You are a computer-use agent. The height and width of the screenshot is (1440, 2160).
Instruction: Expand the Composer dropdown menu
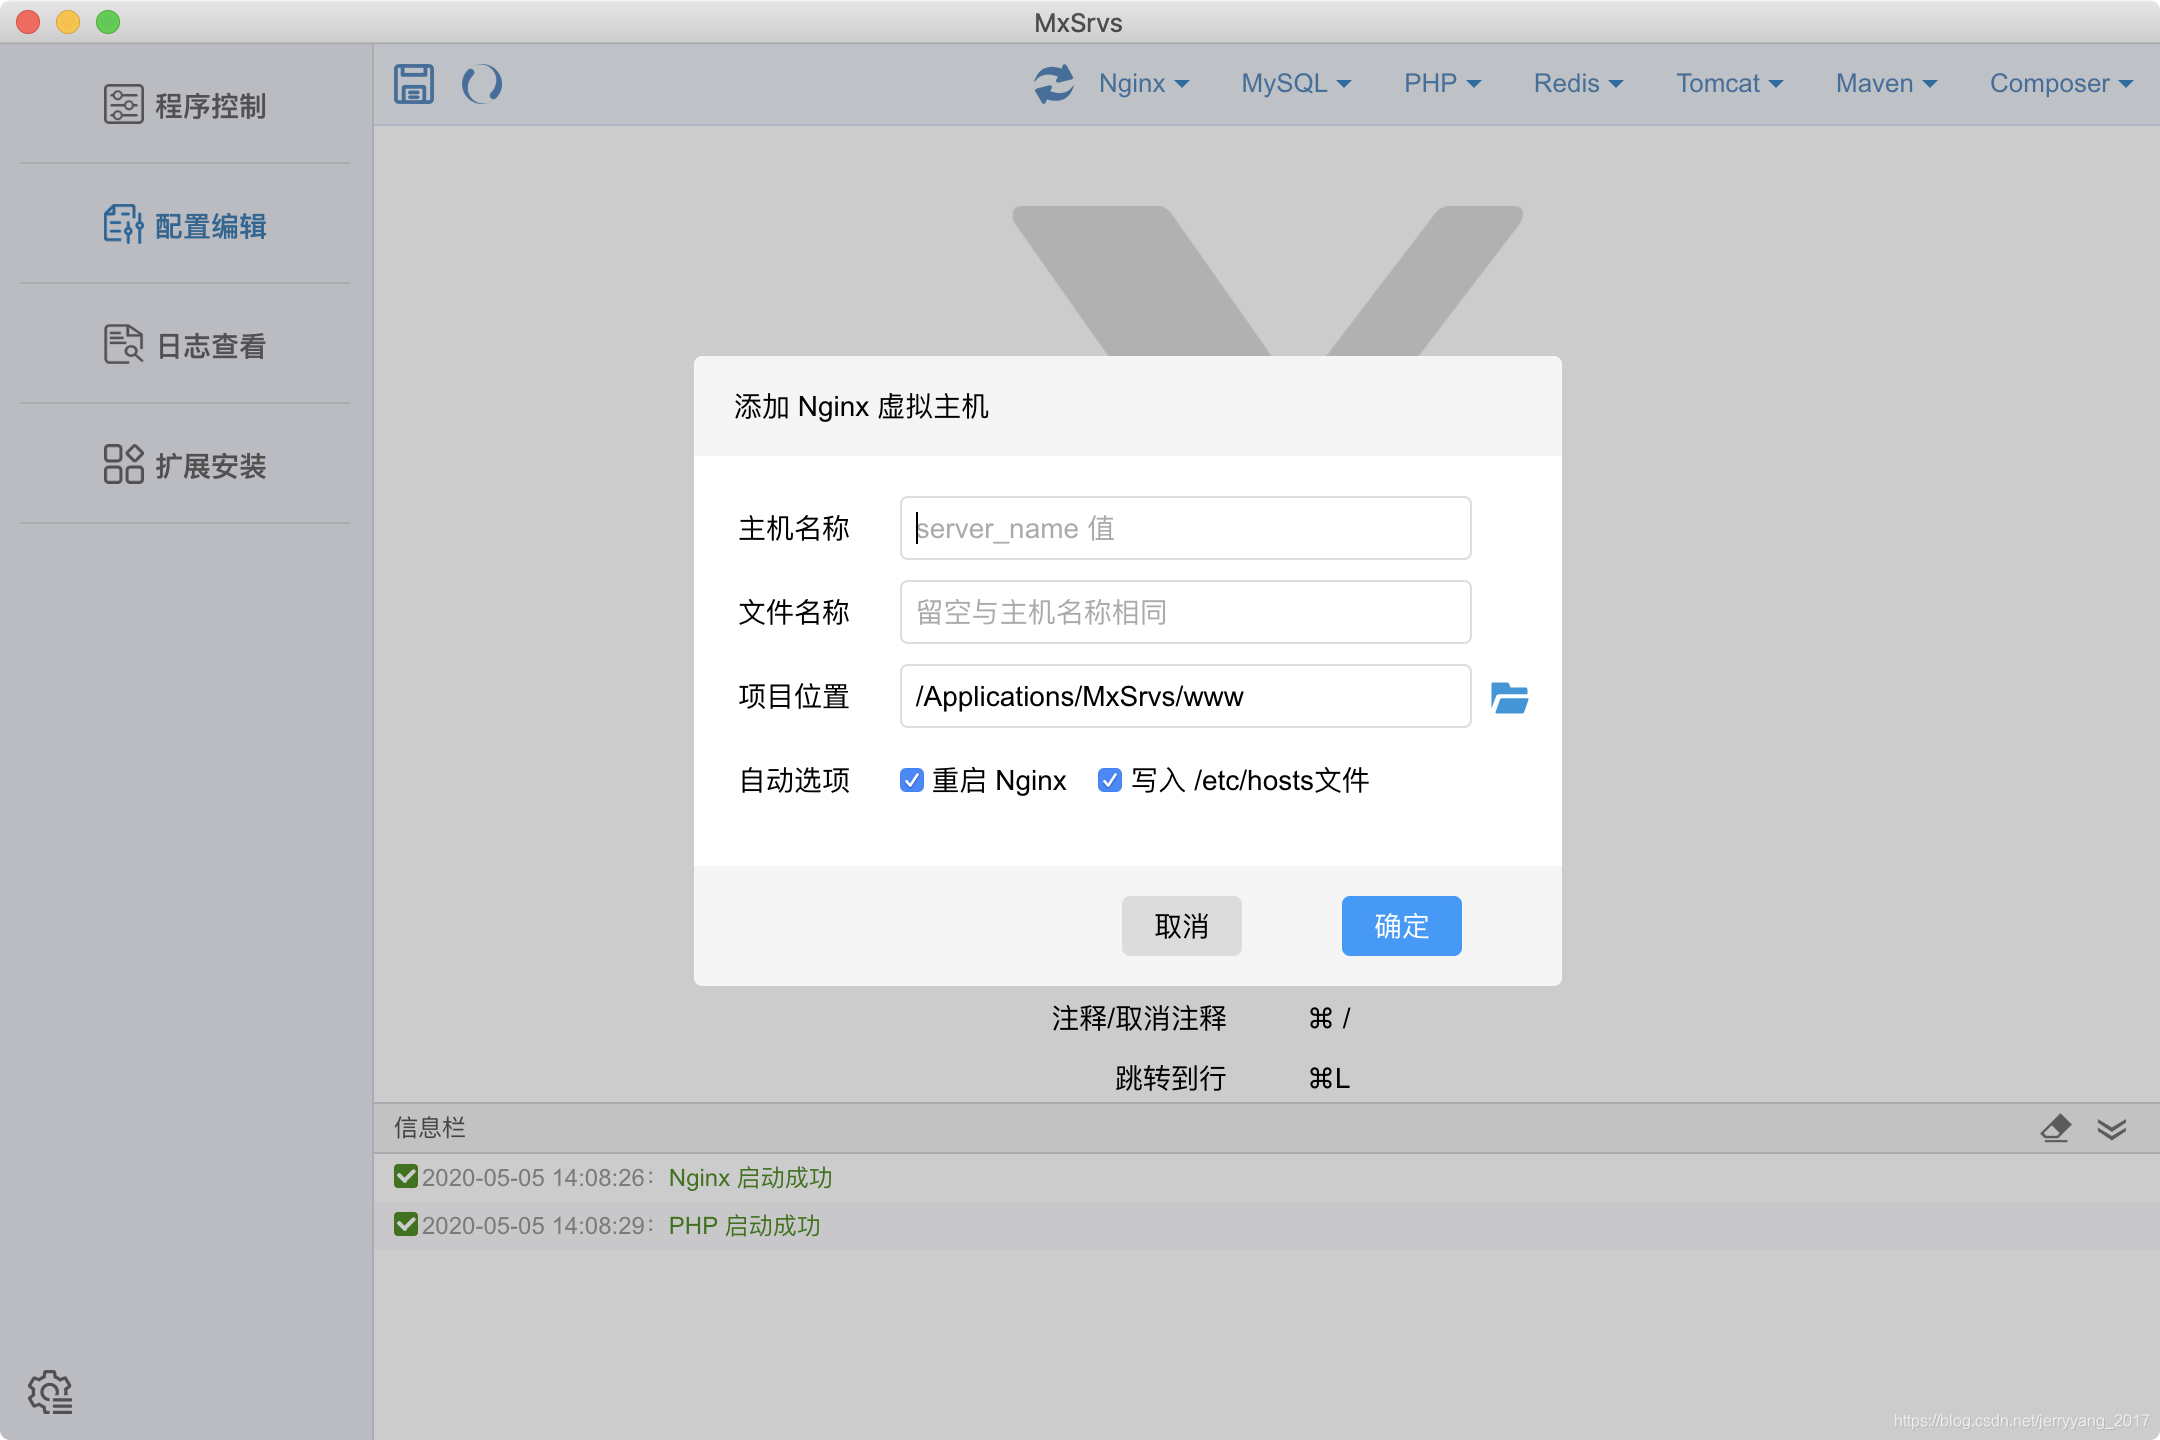point(2061,84)
